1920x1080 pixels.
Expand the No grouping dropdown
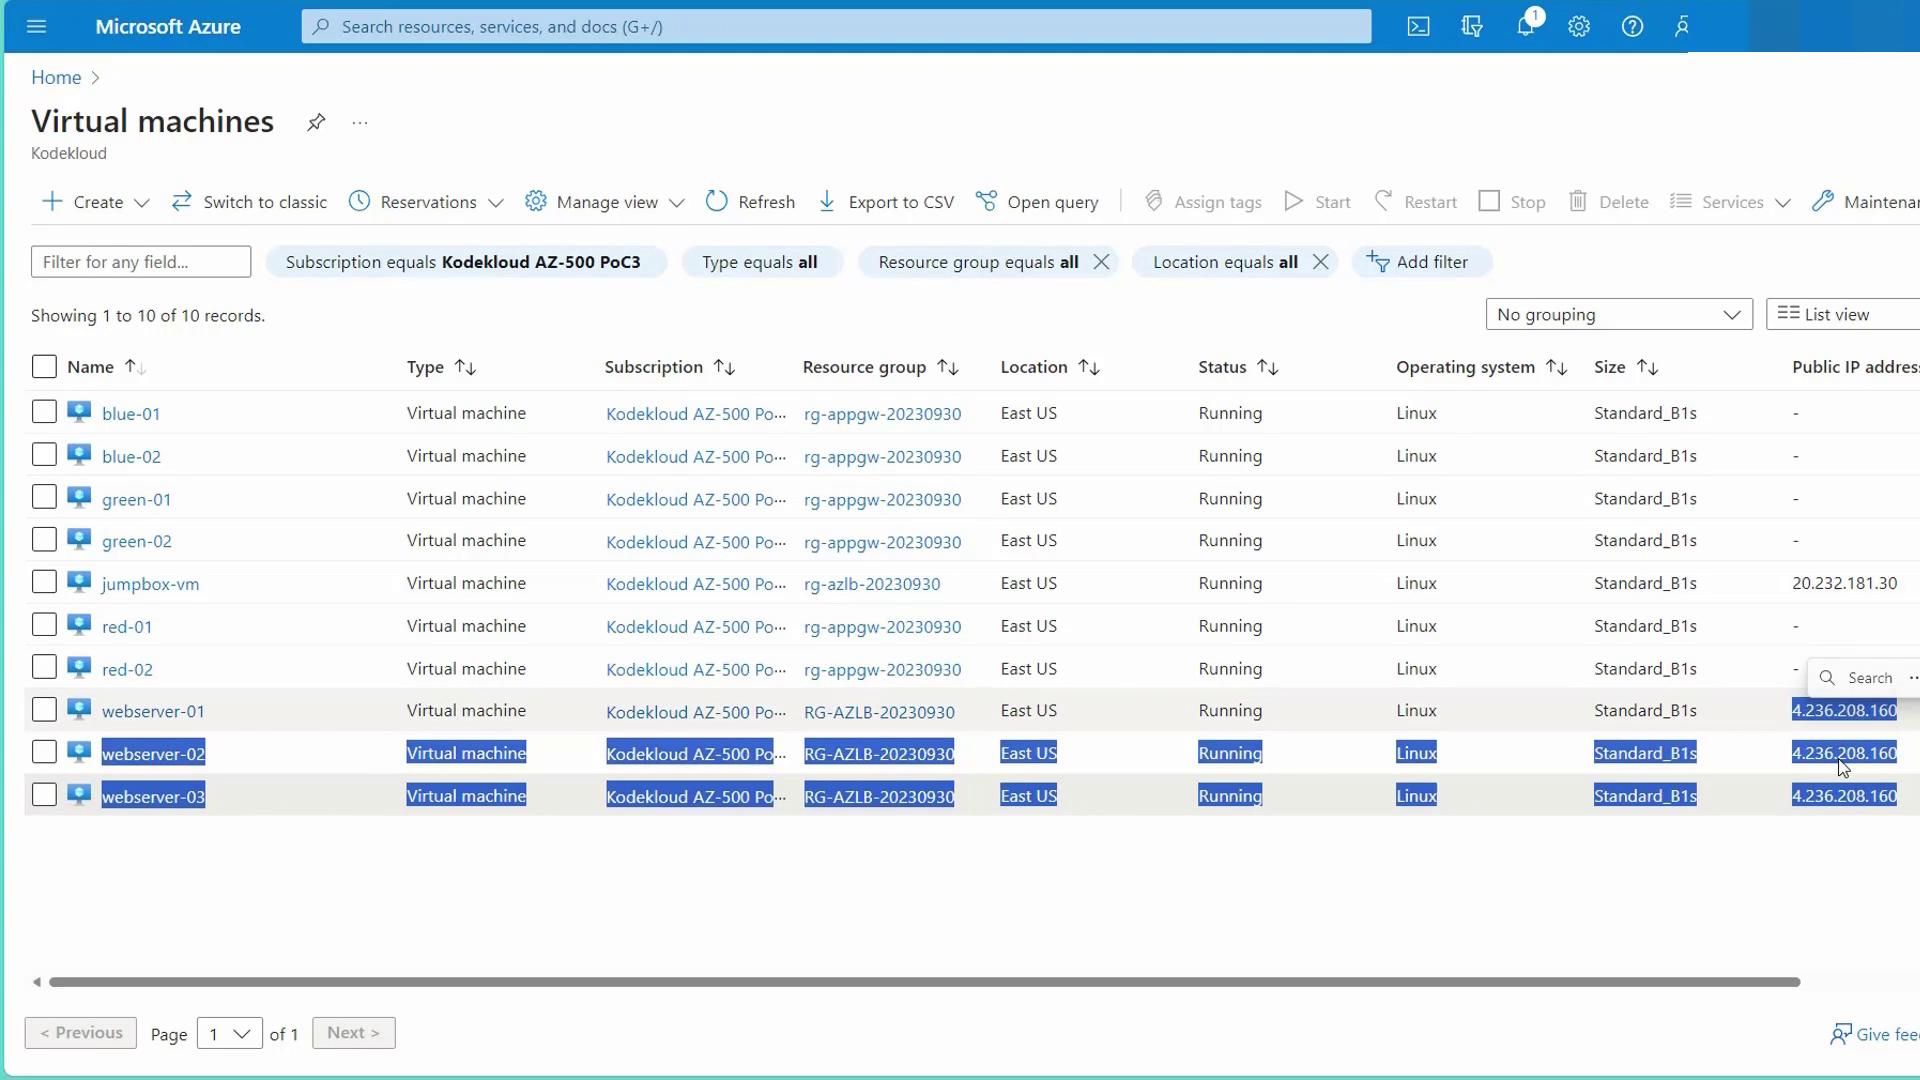[1618, 315]
